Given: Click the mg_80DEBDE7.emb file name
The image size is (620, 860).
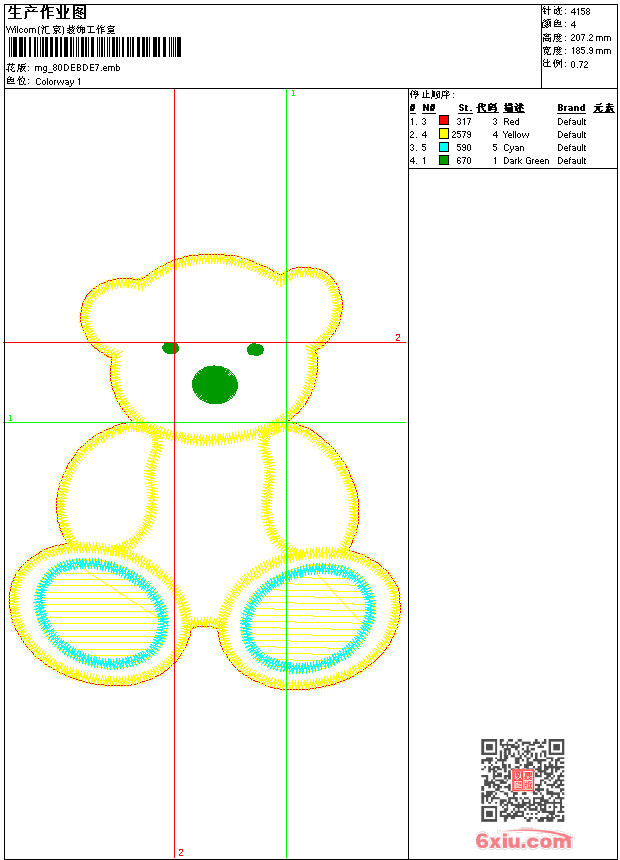Looking at the screenshot, I should pyautogui.click(x=77, y=68).
